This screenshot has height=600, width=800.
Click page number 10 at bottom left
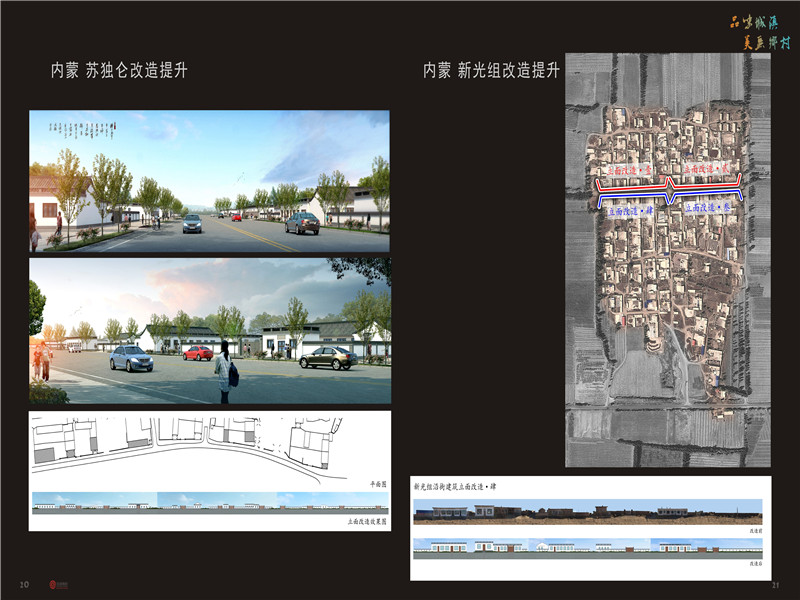pyautogui.click(x=23, y=584)
